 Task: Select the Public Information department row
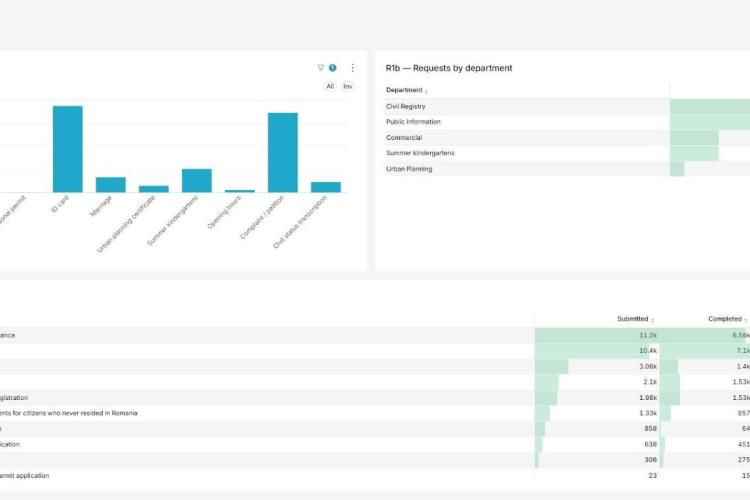(567, 122)
